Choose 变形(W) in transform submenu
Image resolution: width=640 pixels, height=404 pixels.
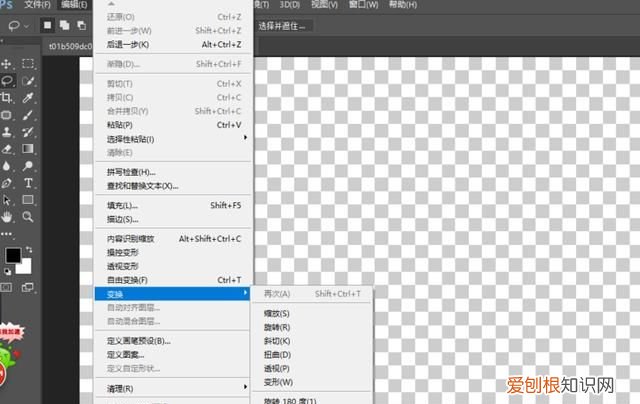[x=312, y=382]
